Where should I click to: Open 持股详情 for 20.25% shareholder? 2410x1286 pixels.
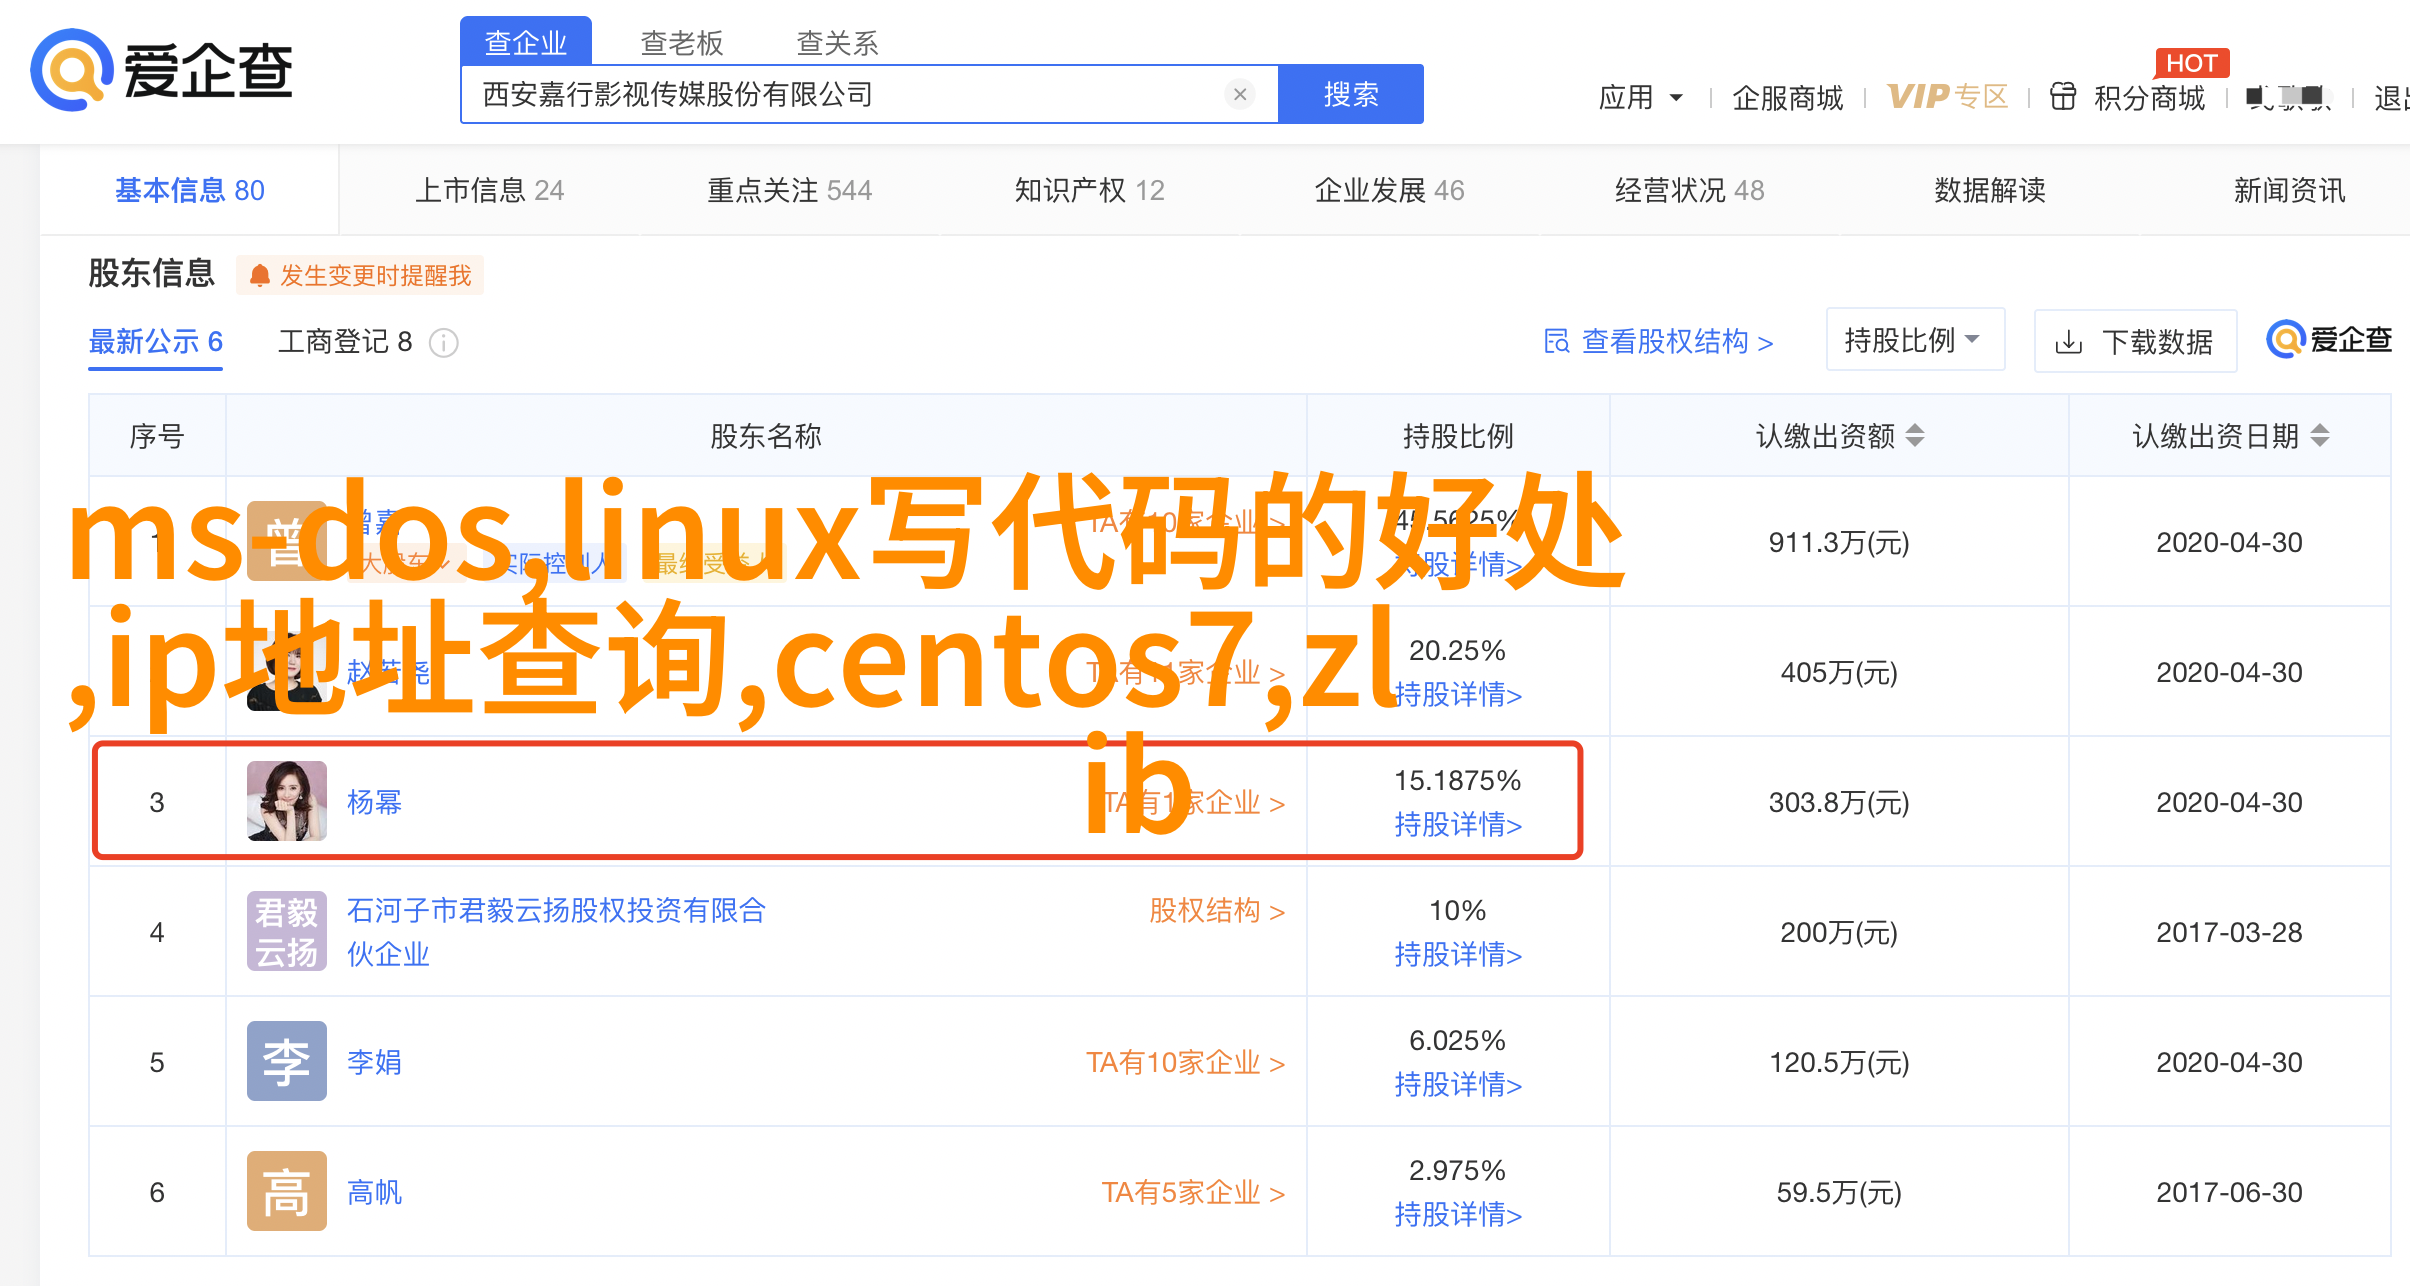click(1458, 695)
